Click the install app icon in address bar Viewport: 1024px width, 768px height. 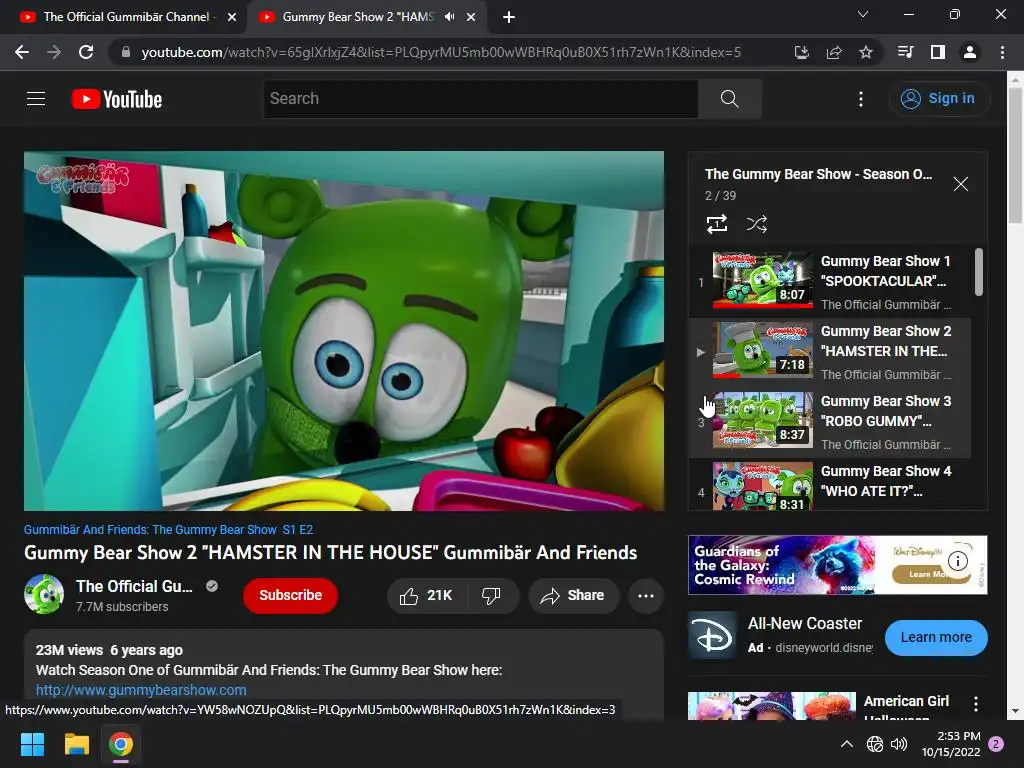pyautogui.click(x=801, y=52)
